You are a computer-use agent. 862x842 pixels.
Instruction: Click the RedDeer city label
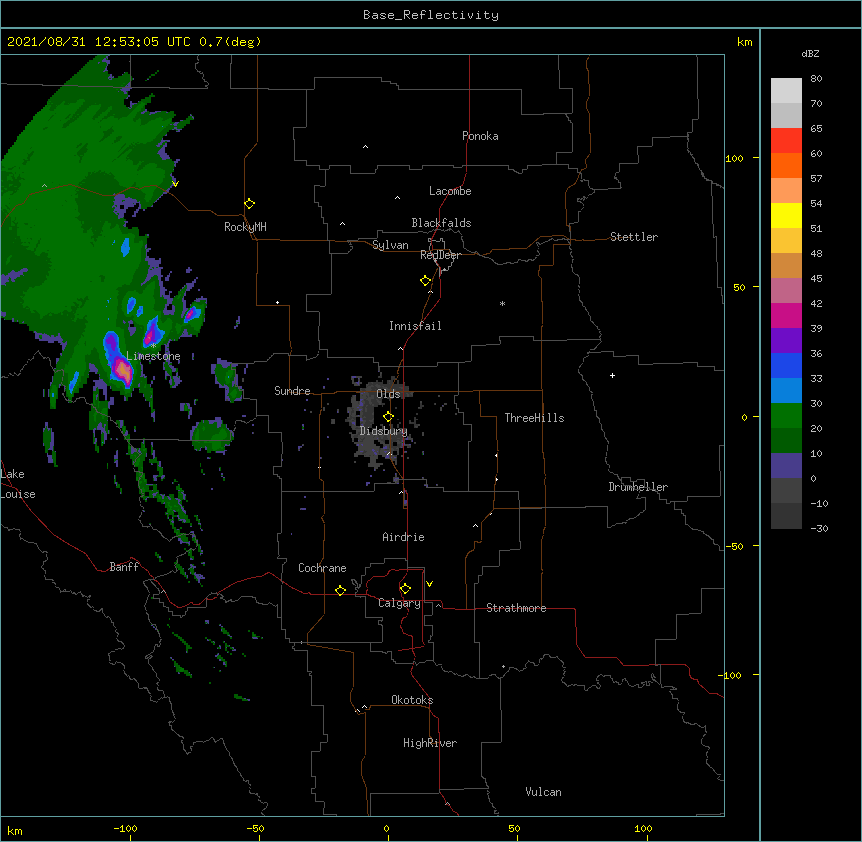coord(440,255)
